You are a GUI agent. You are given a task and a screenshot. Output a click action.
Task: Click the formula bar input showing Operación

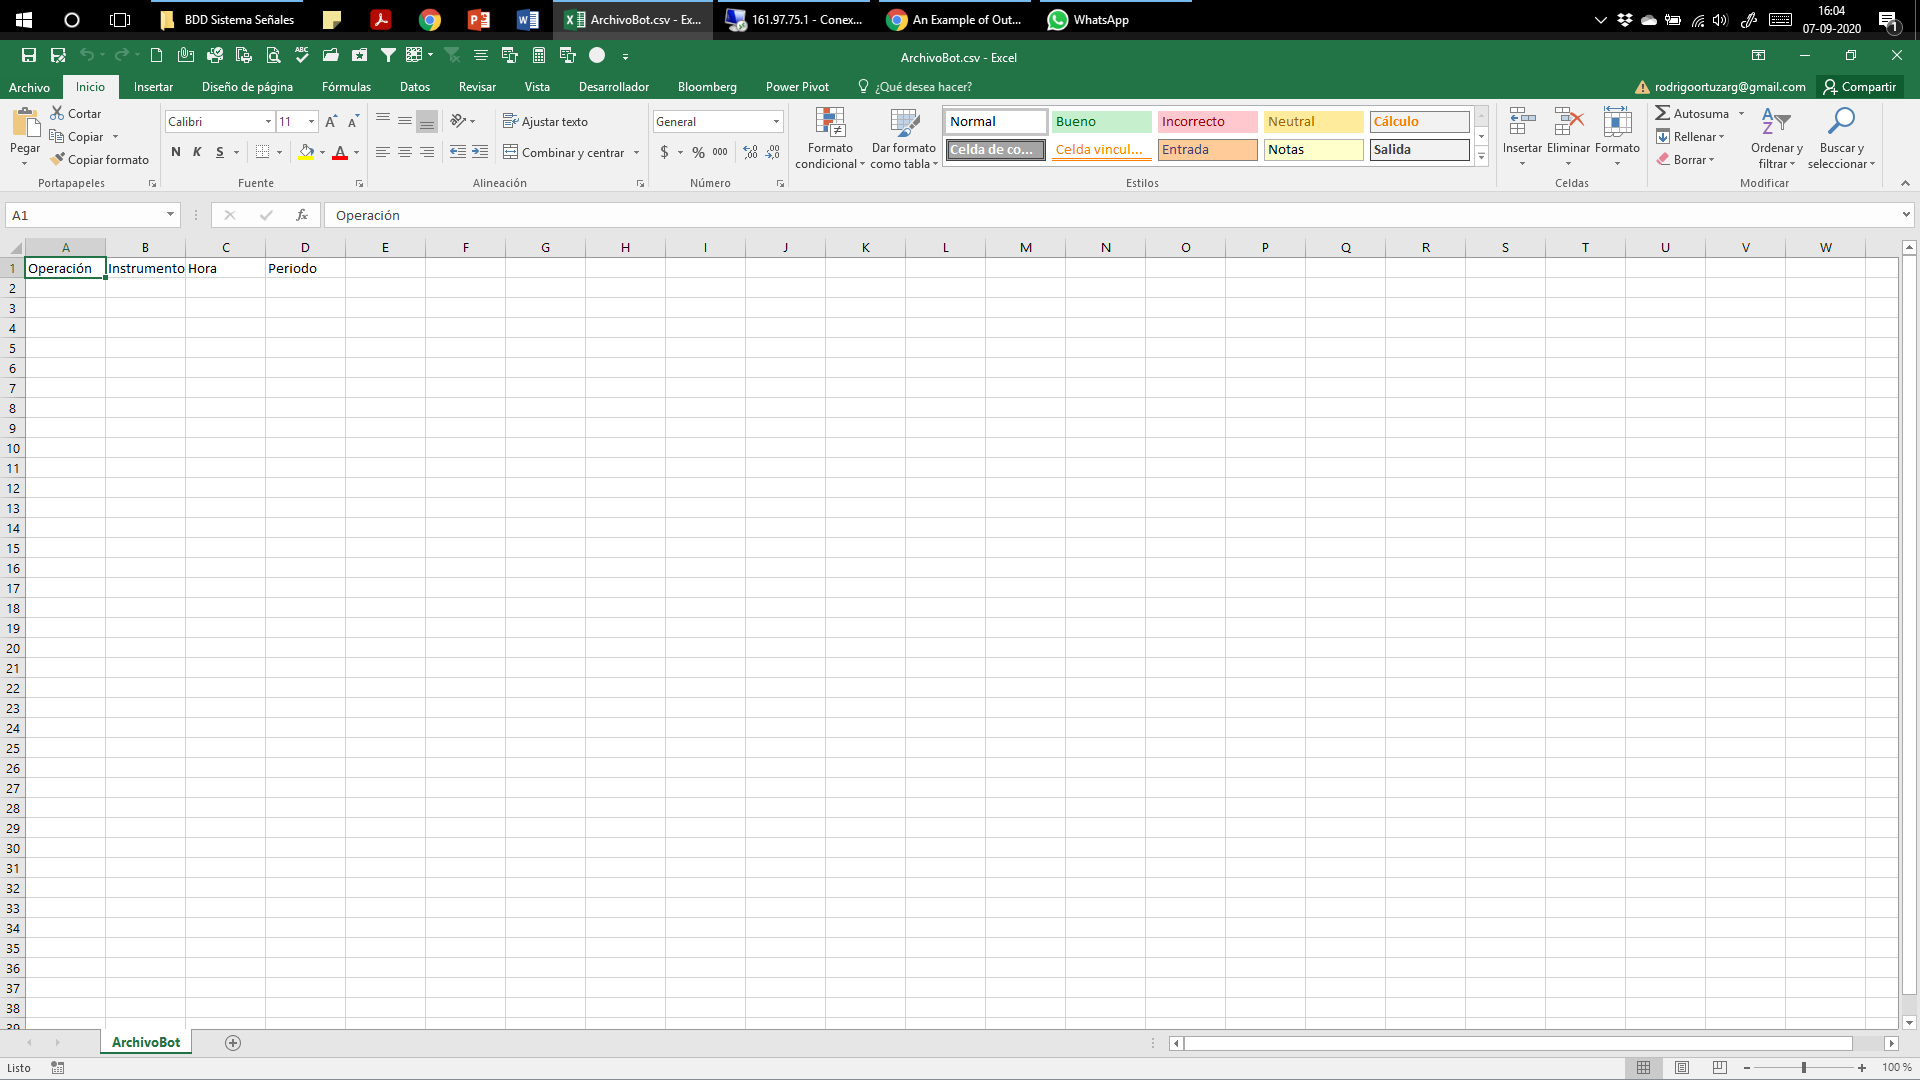[x=1110, y=215]
